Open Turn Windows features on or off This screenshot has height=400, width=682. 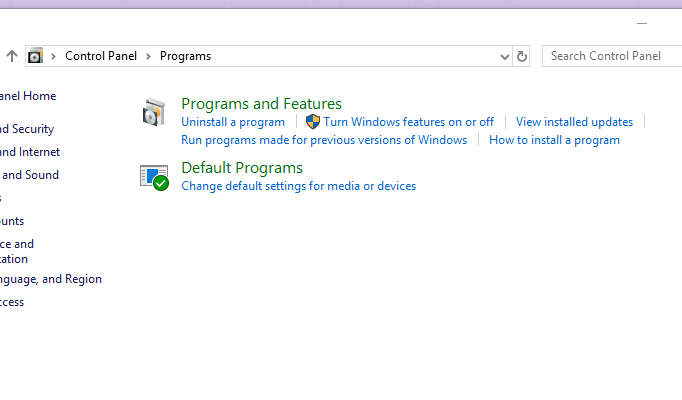pos(408,122)
